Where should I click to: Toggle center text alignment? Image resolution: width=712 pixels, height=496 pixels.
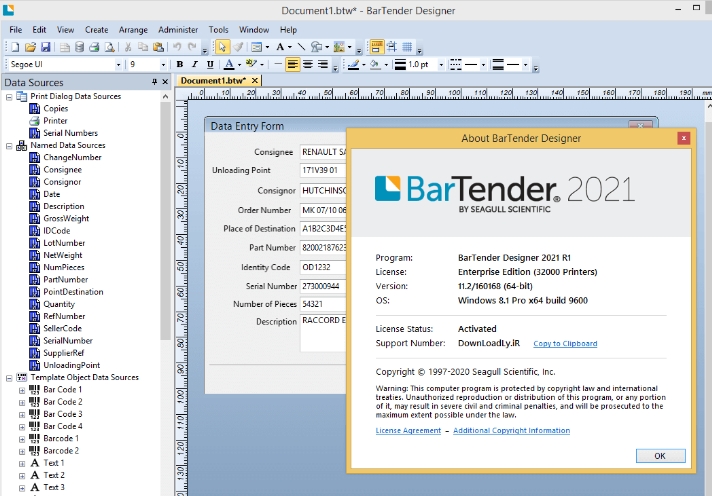click(x=308, y=64)
